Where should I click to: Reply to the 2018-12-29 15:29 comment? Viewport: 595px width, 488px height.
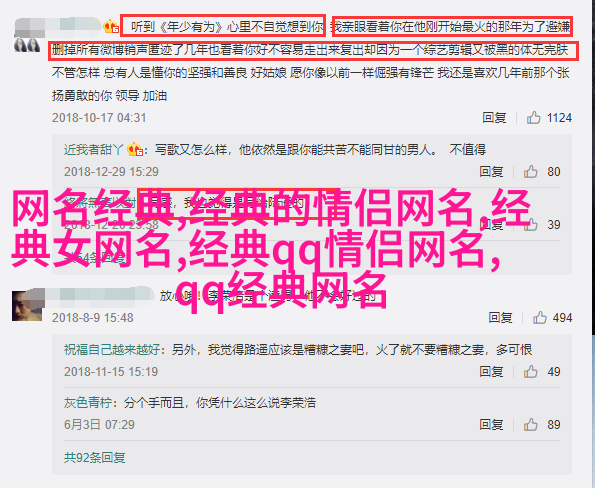(x=491, y=172)
